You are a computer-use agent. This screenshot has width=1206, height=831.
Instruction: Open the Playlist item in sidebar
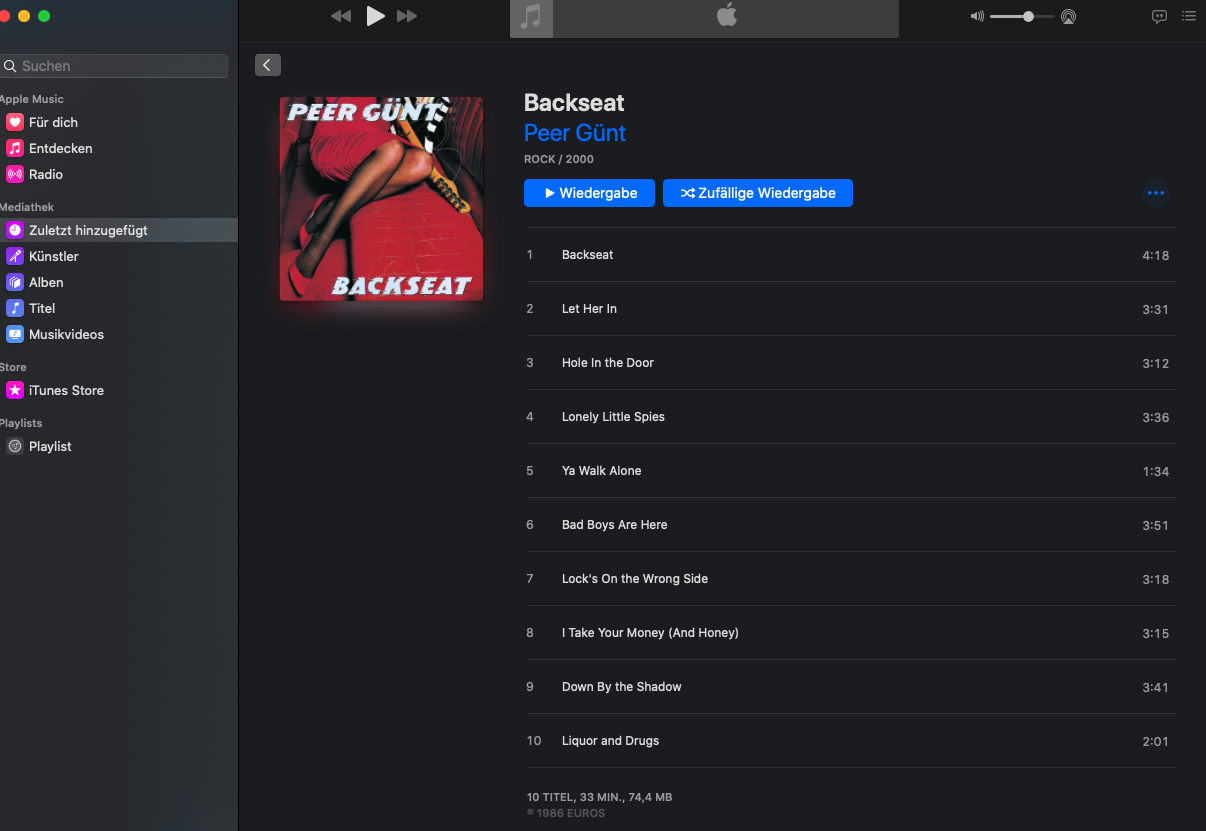click(50, 446)
